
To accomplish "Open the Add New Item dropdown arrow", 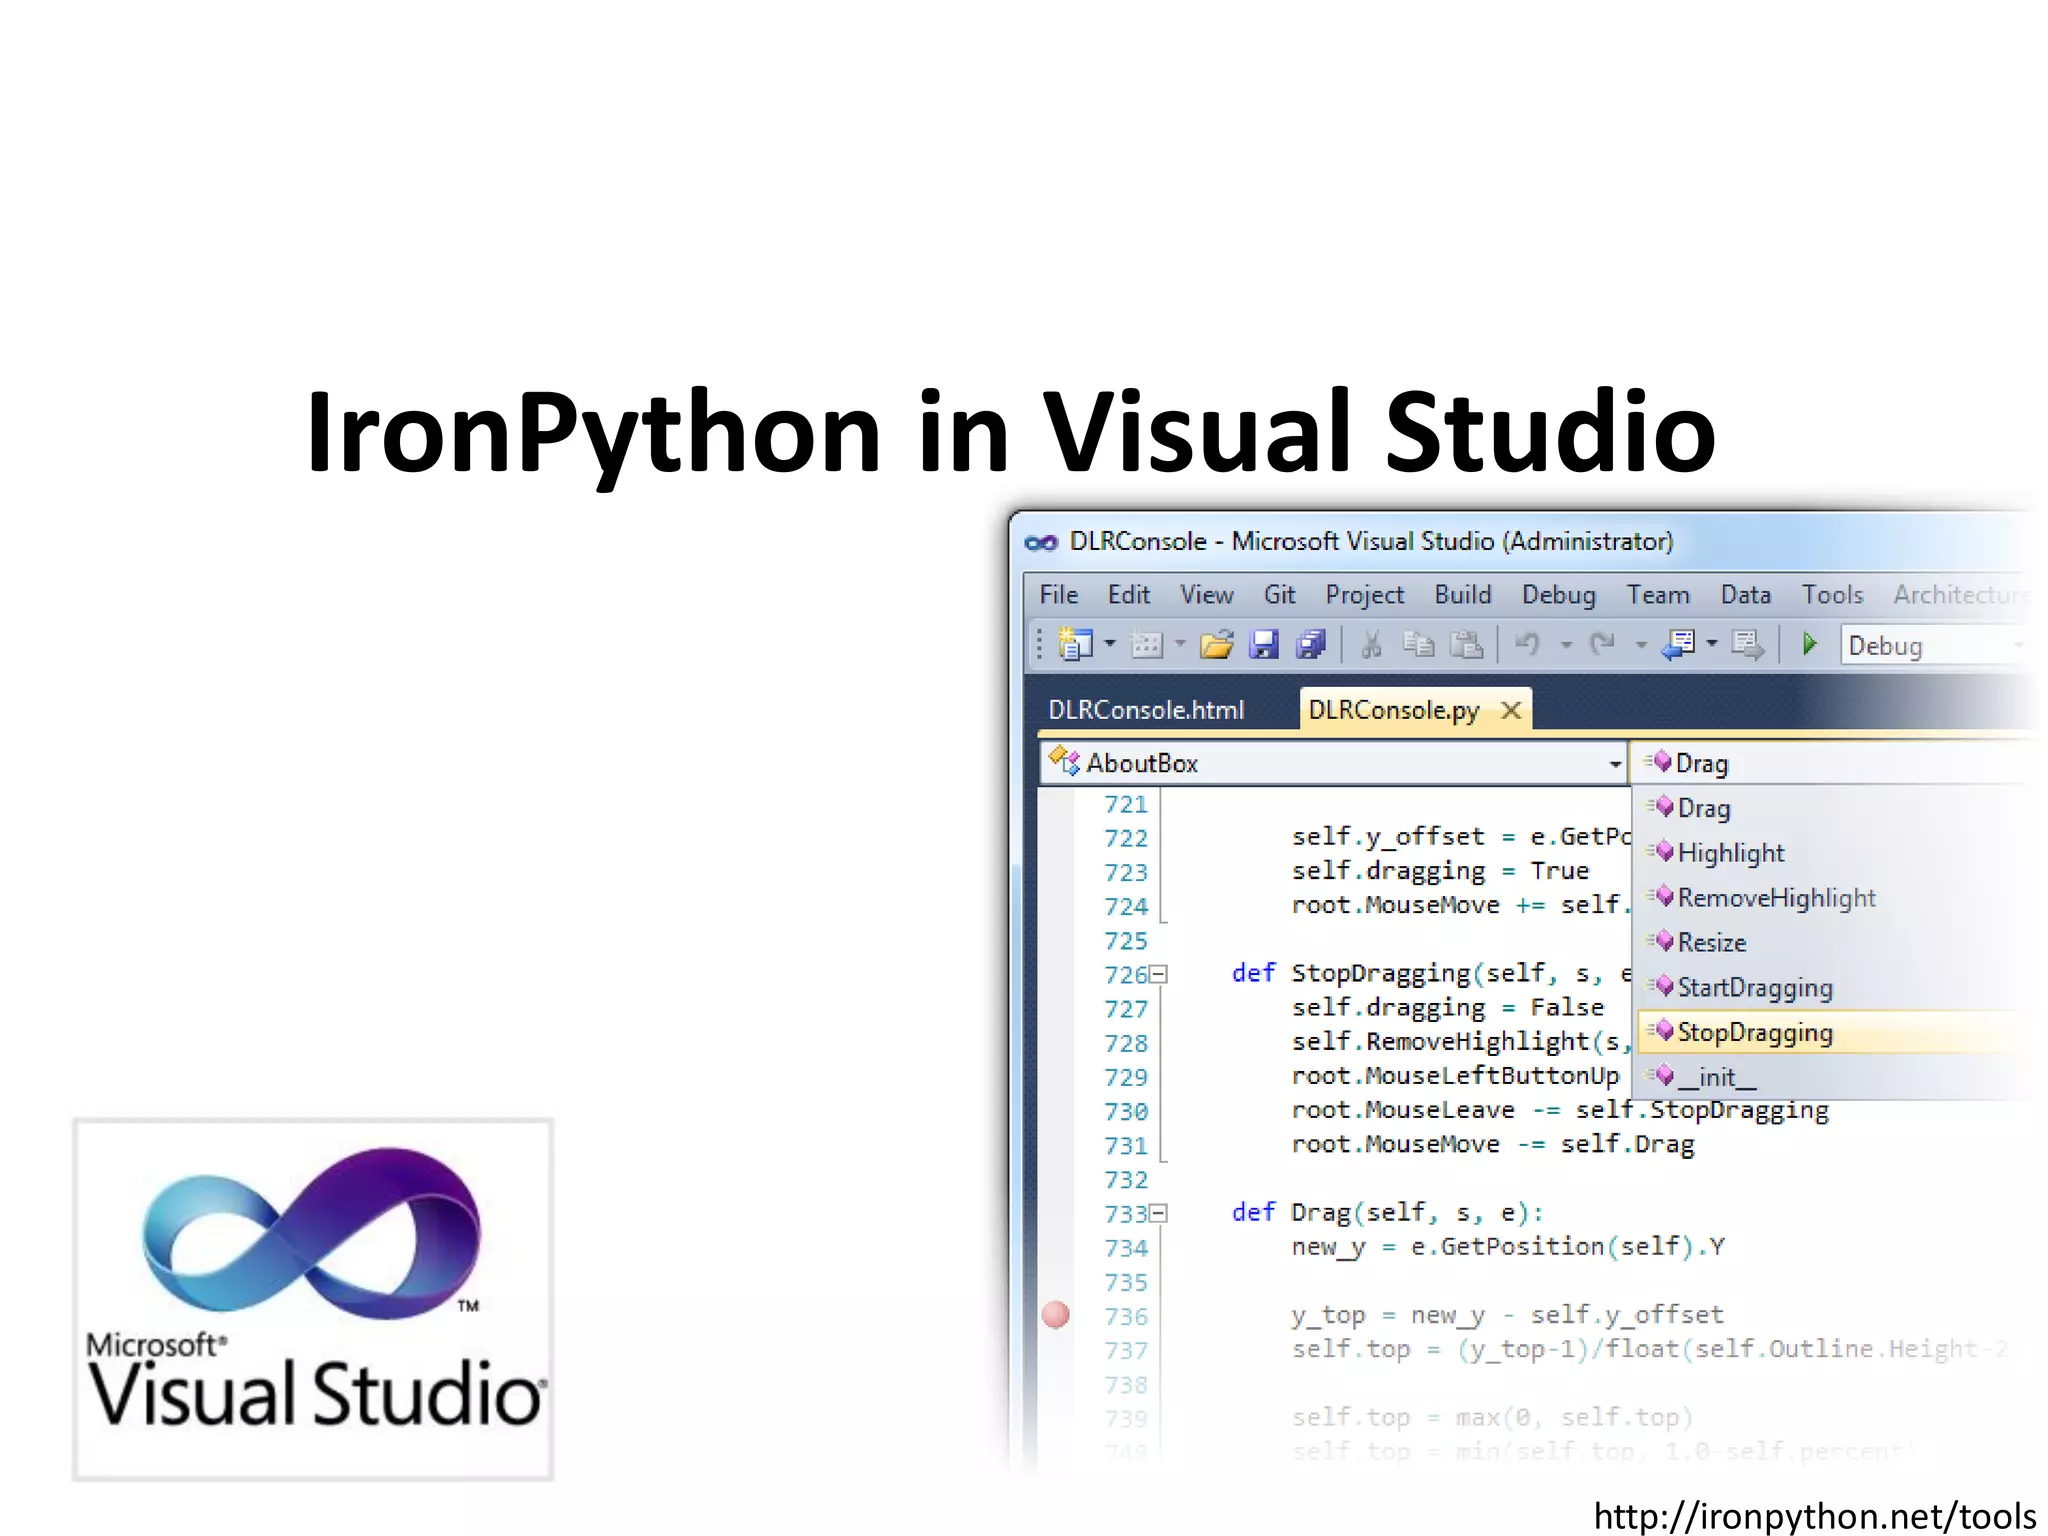I will pyautogui.click(x=1180, y=644).
